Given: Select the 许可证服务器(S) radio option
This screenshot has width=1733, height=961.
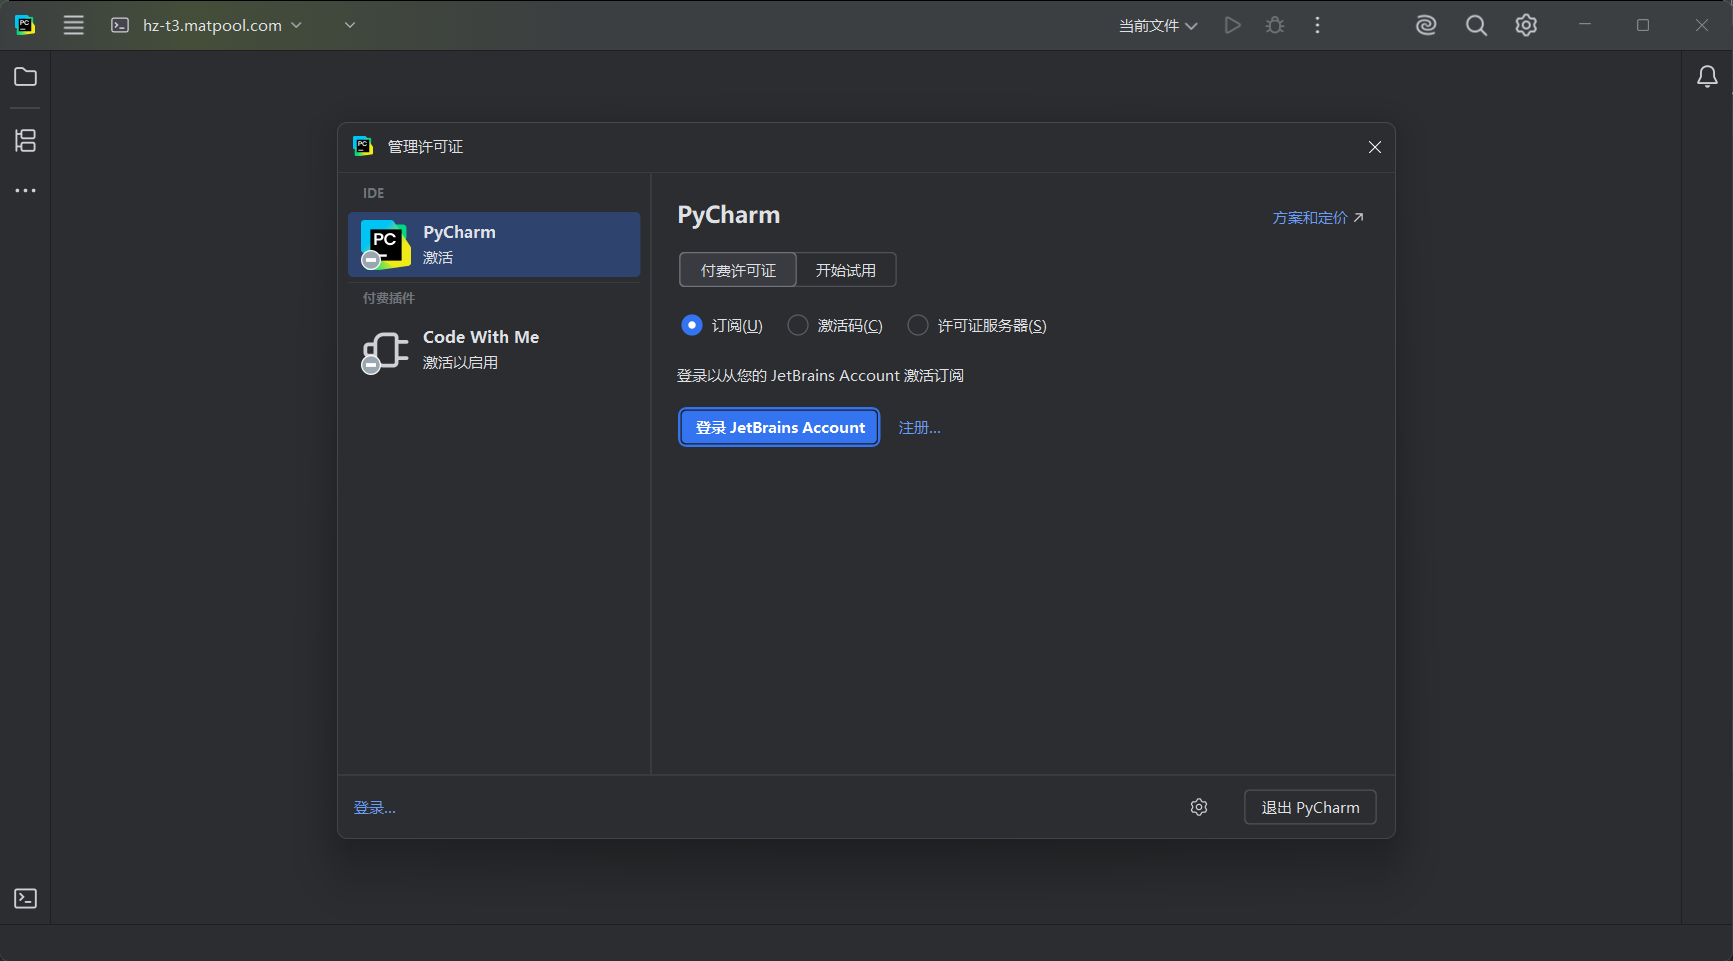Looking at the screenshot, I should pos(977,325).
